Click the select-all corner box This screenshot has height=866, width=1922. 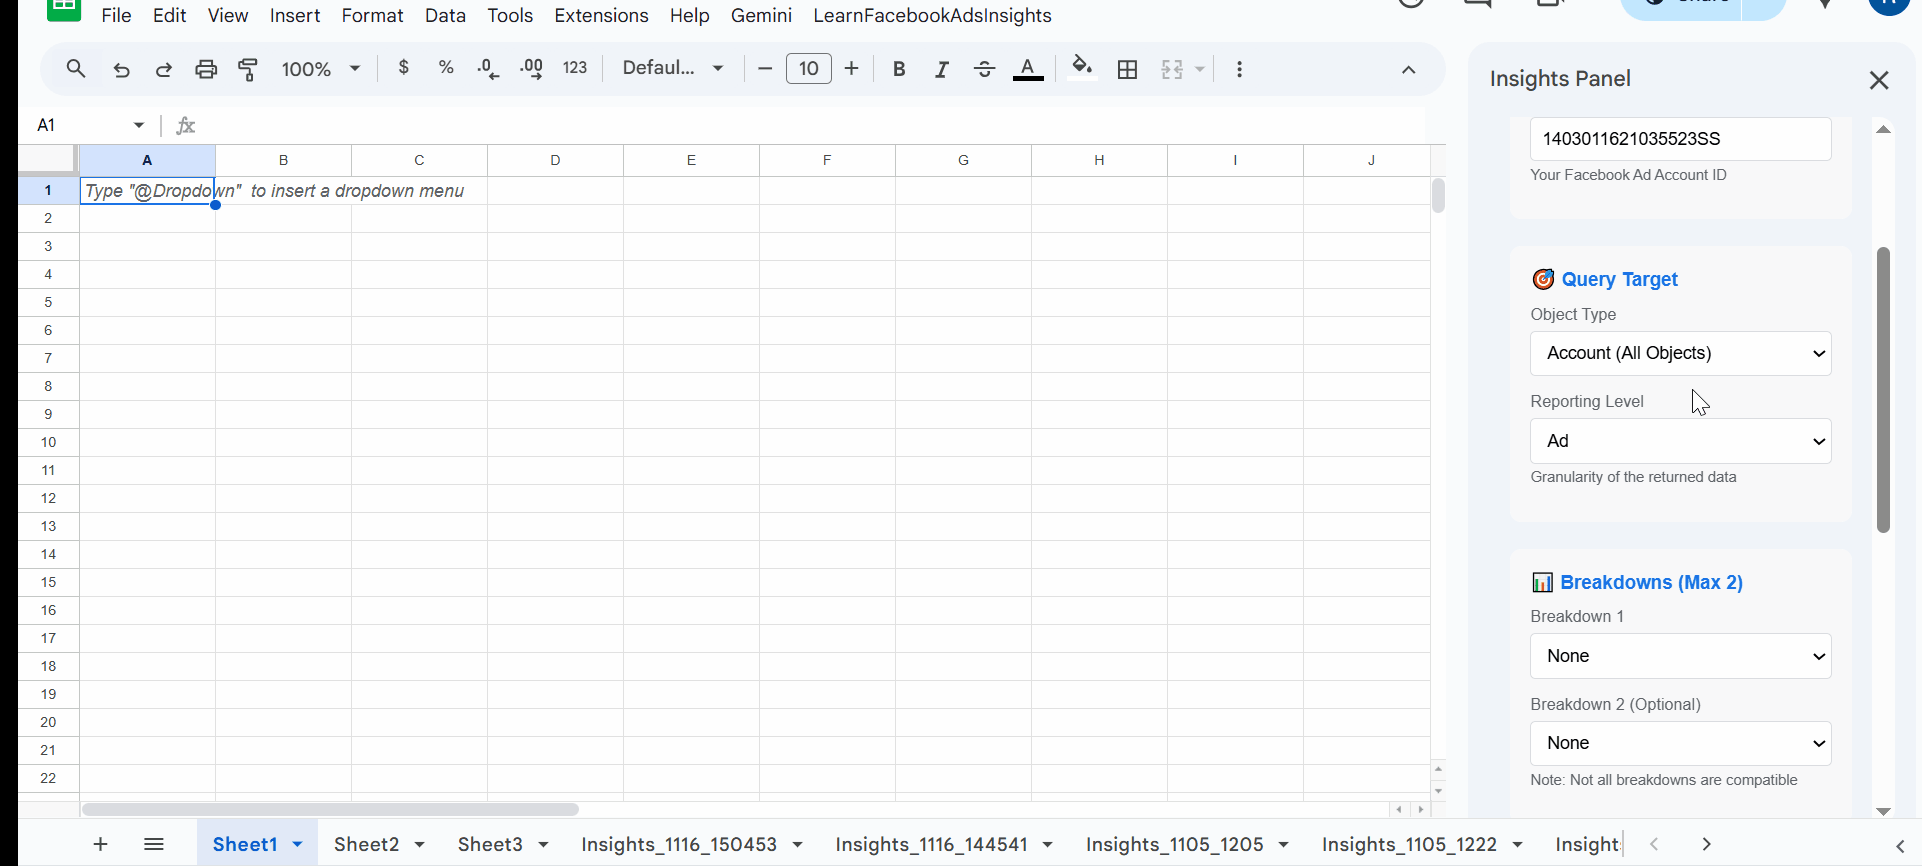[48, 160]
